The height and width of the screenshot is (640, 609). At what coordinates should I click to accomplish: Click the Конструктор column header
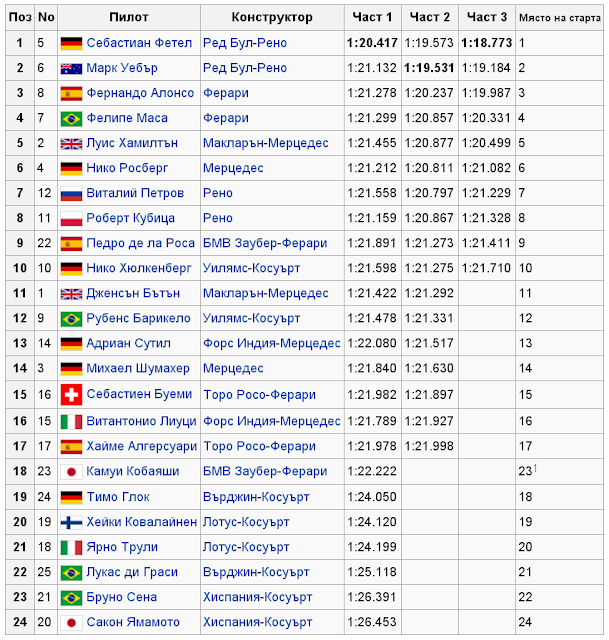(x=272, y=17)
